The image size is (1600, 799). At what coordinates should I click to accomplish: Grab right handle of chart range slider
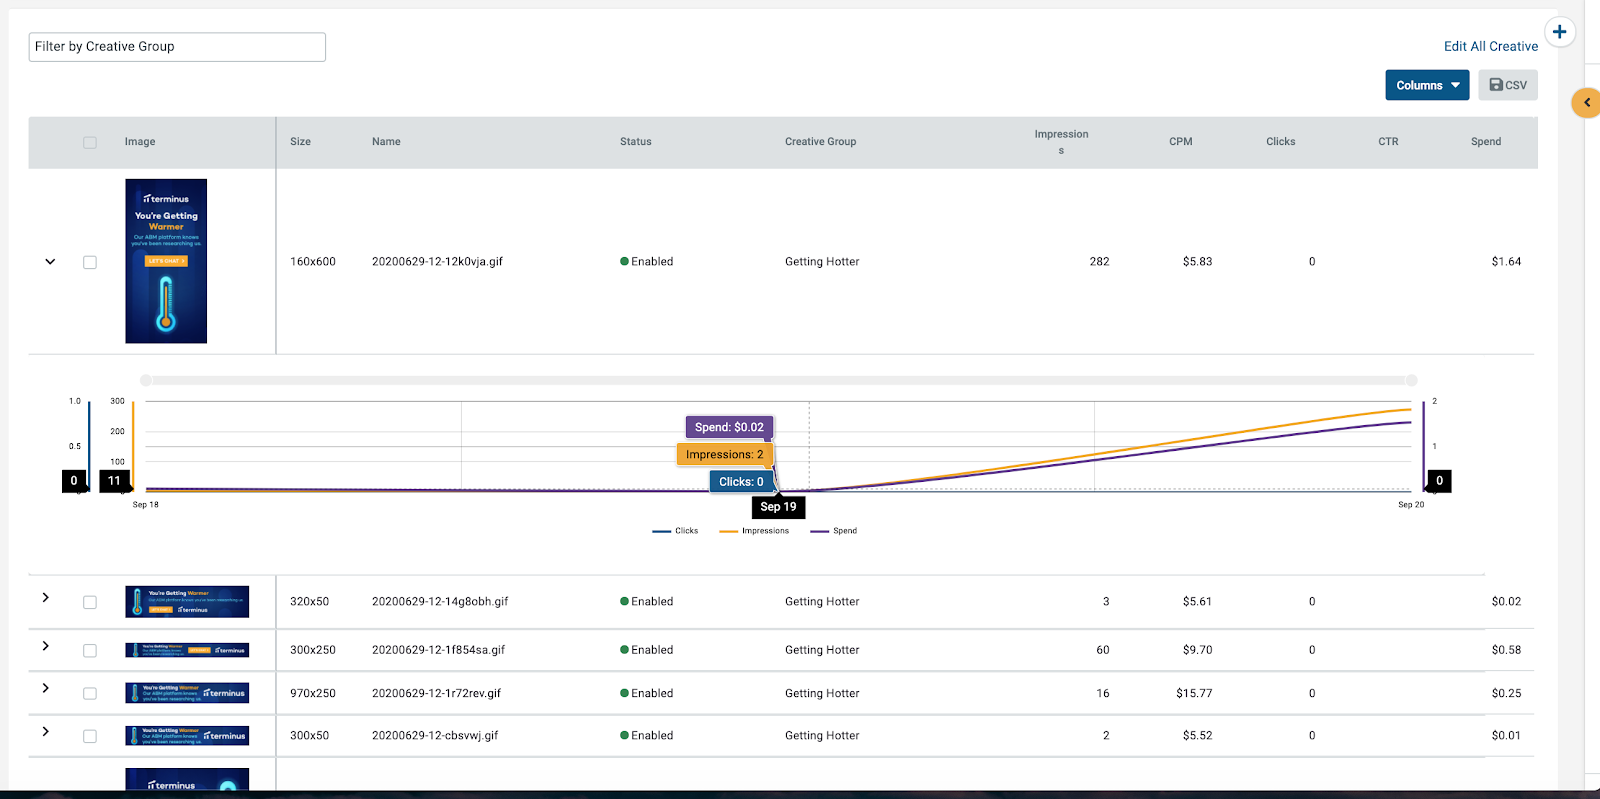click(1412, 380)
